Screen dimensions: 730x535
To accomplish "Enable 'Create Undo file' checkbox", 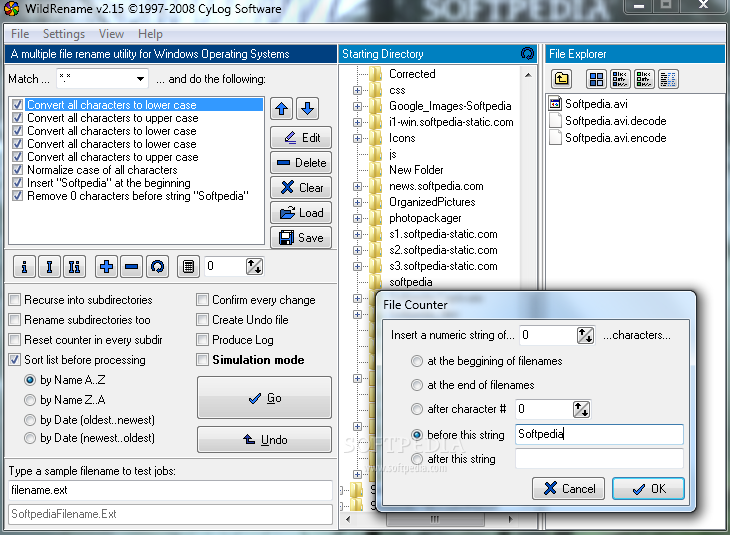I will pos(202,319).
